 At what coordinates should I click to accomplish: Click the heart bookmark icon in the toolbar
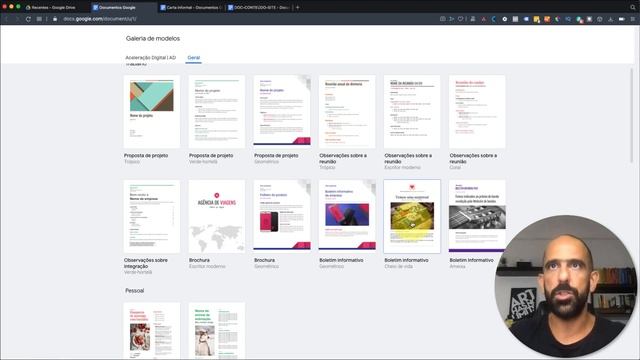(461, 19)
